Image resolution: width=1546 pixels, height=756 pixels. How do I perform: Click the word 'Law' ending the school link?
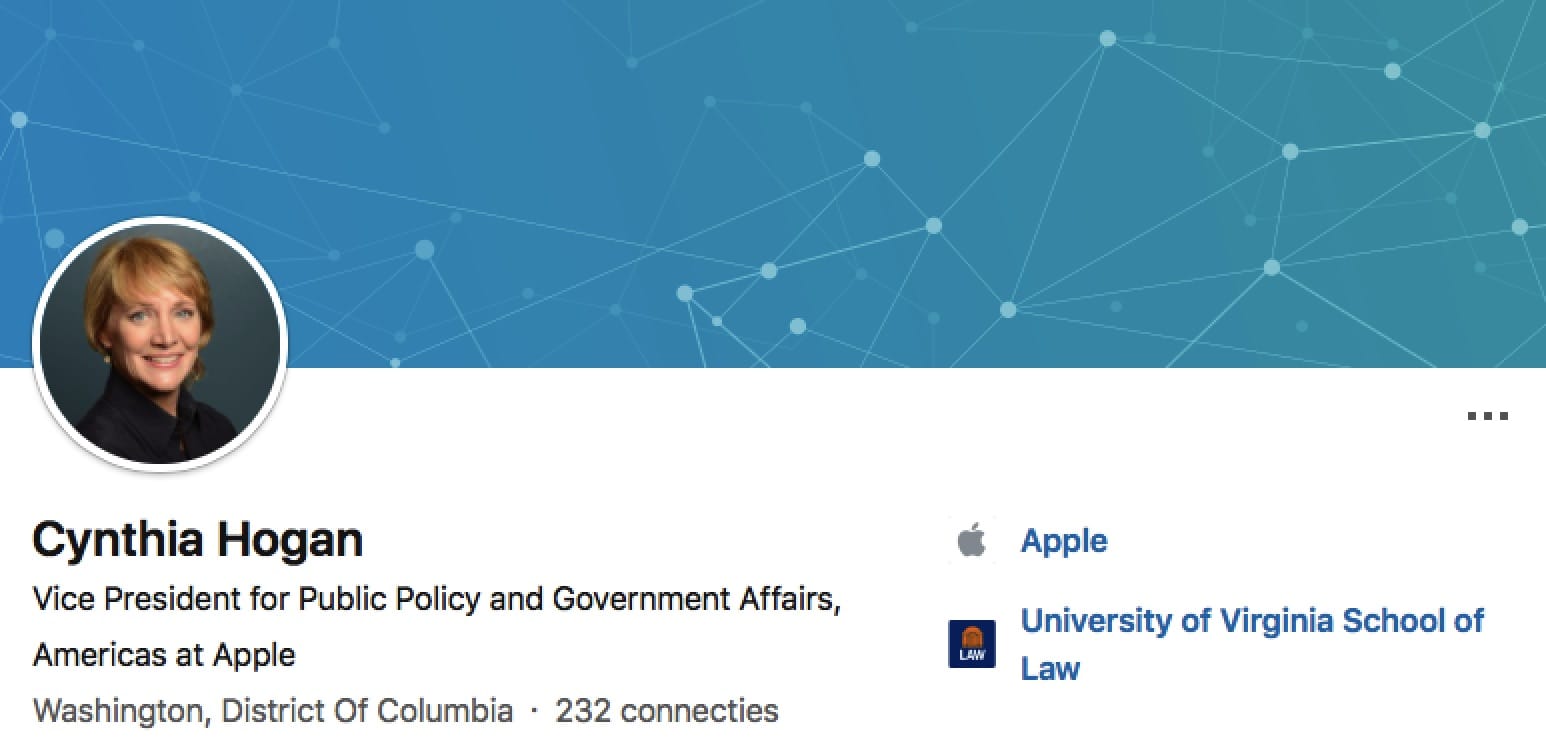tap(1050, 668)
